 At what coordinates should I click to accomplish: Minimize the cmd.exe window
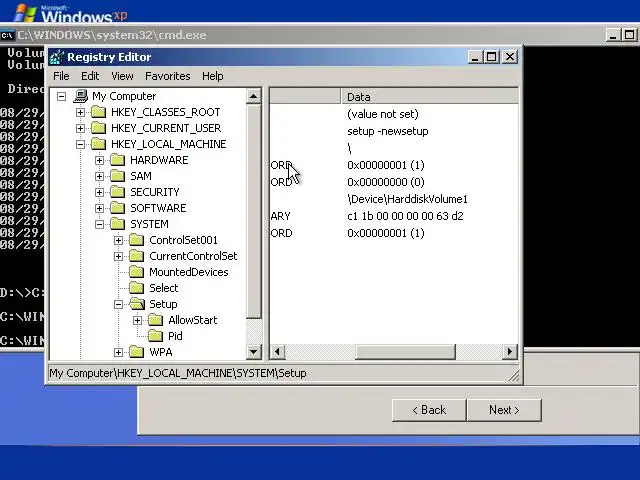tap(613, 36)
